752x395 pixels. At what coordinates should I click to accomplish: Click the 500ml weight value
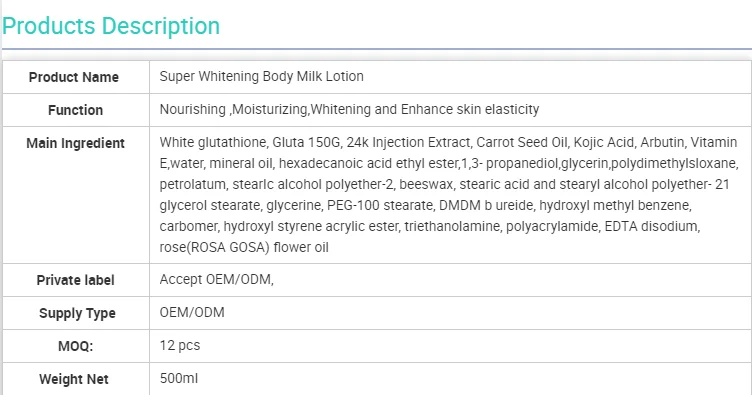(178, 378)
